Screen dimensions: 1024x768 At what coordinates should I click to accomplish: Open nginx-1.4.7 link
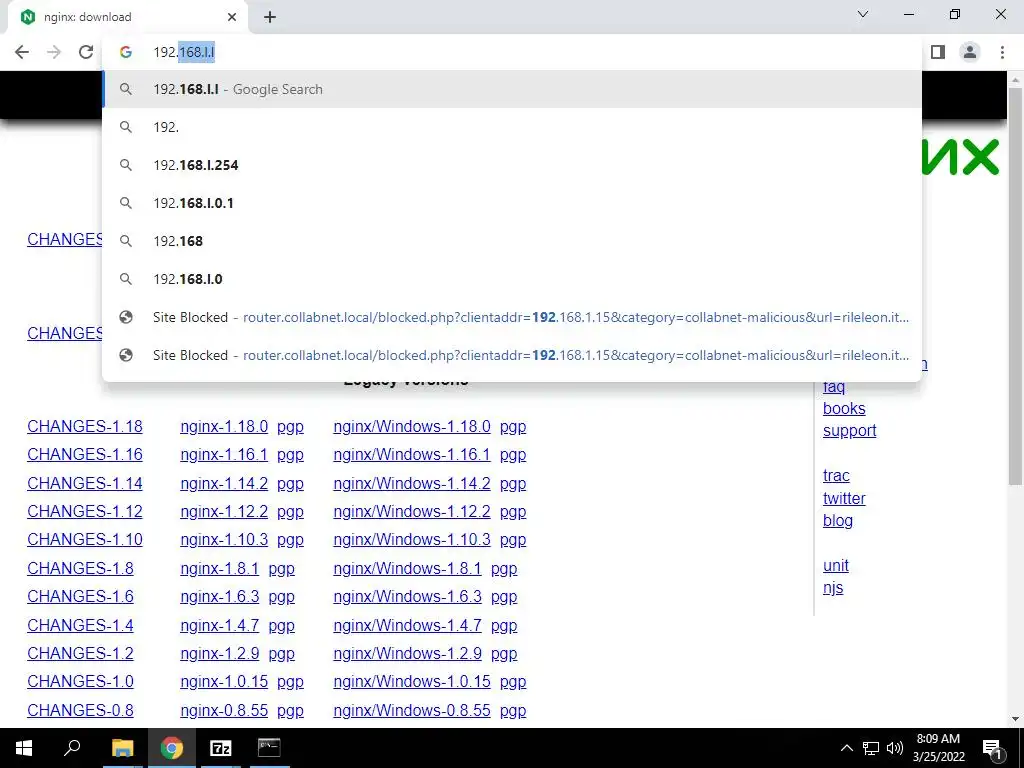click(219, 625)
